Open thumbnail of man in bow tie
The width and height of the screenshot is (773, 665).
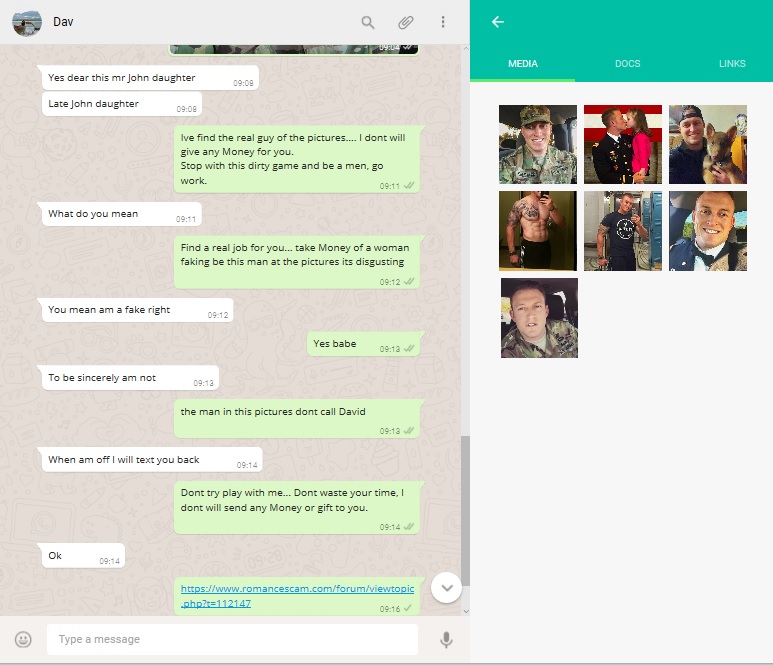[x=707, y=231]
